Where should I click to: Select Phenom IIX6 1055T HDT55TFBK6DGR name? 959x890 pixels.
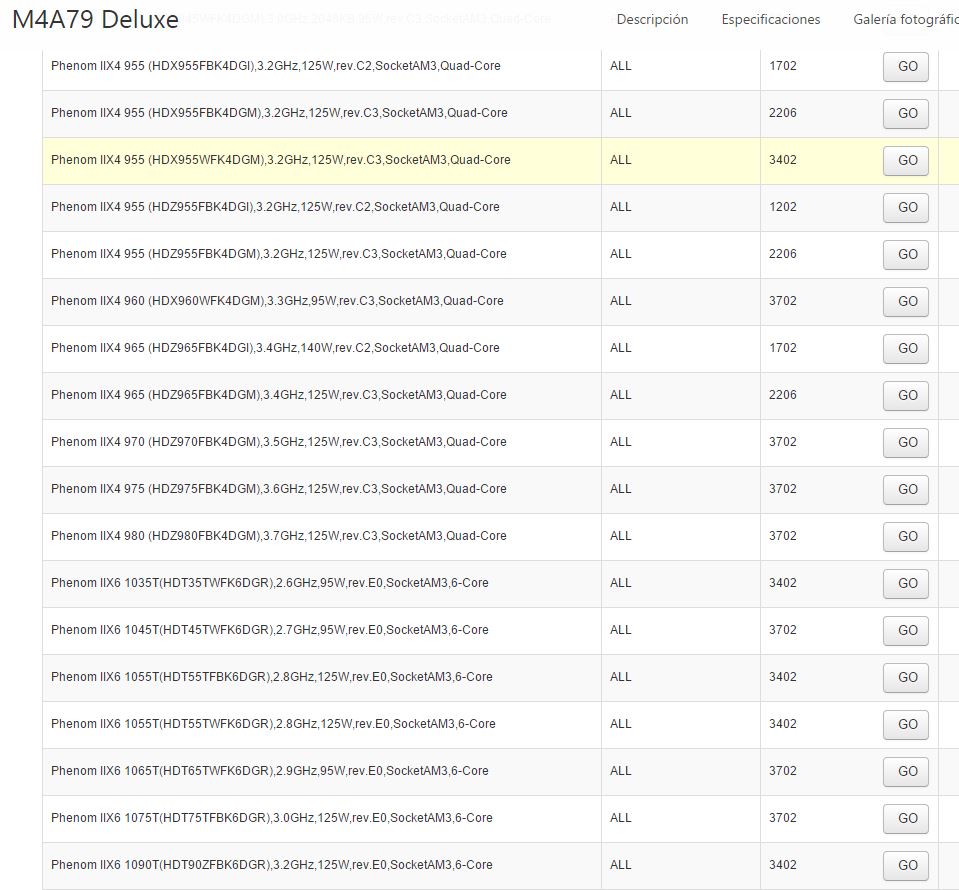click(x=272, y=677)
